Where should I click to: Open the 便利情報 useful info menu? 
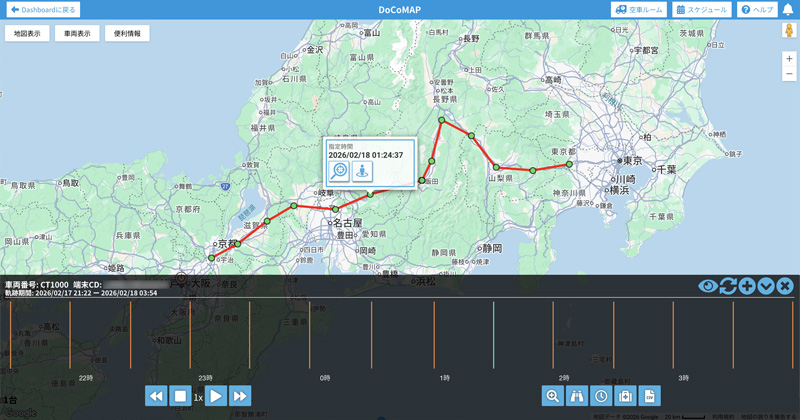pyautogui.click(x=127, y=33)
